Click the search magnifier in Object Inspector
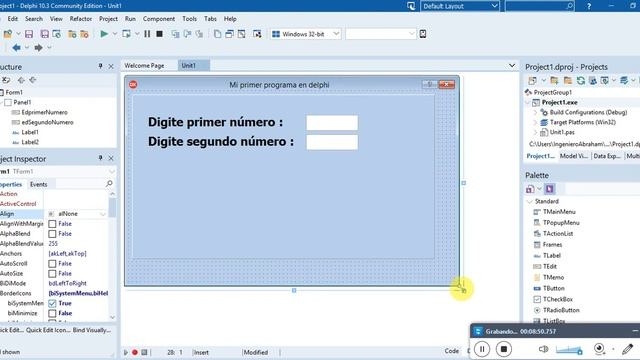Viewport: 640px width, 360px height. click(x=109, y=184)
